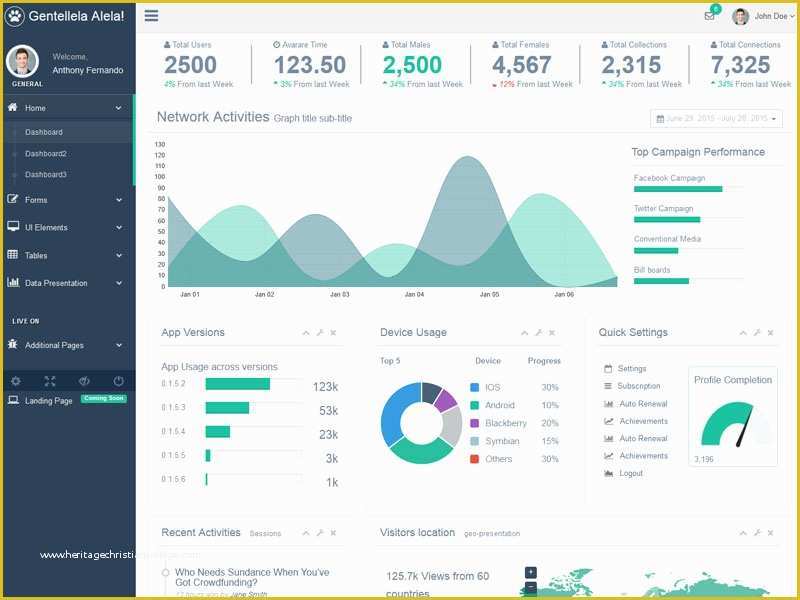Click the Additional Pages bug icon
The height and width of the screenshot is (600, 800).
13,344
